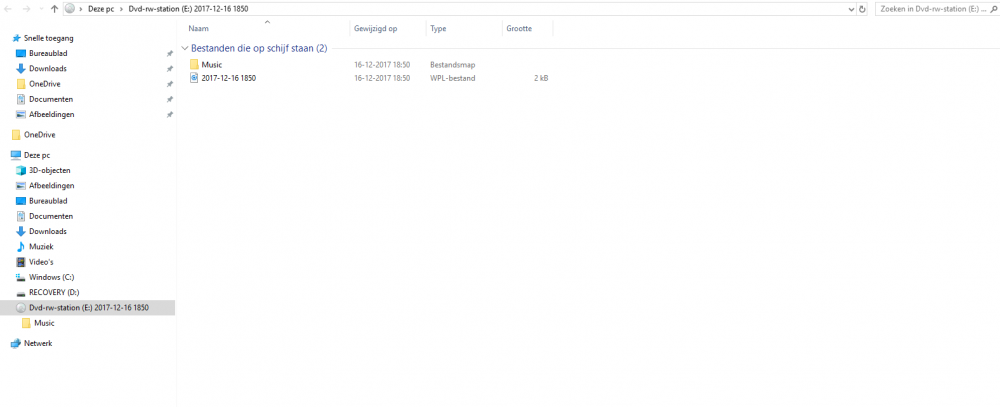
Task: Go forward with the Forward arrow
Action: pyautogui.click(x=25, y=10)
